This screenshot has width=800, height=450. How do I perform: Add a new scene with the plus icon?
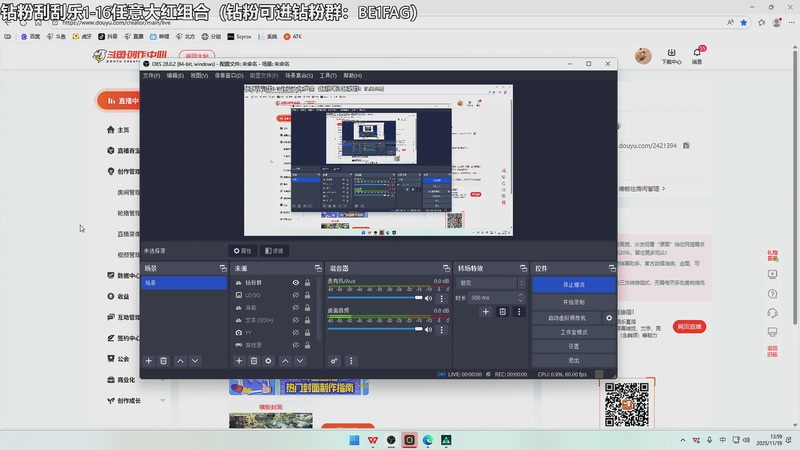click(148, 361)
